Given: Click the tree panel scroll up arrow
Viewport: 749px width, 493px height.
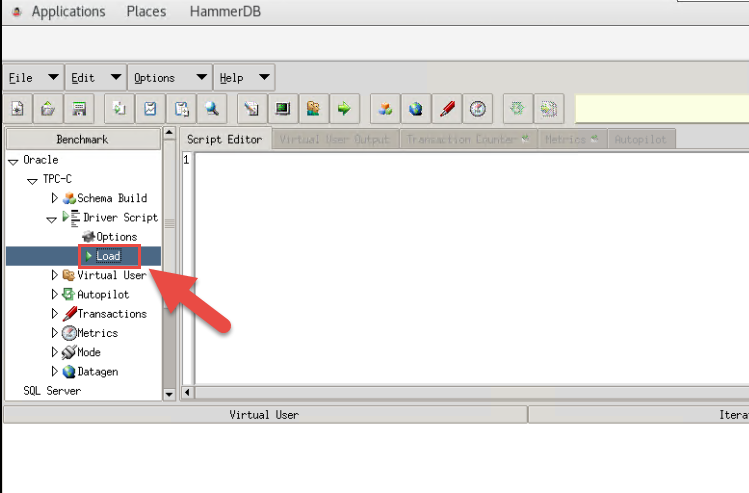Looking at the screenshot, I should (169, 133).
